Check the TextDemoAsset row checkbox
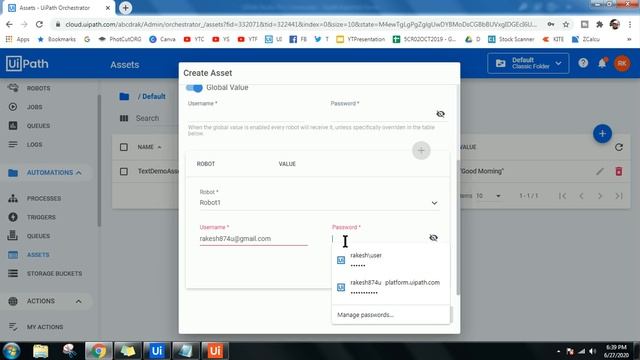Viewport: 640px width, 360px height. click(124, 171)
